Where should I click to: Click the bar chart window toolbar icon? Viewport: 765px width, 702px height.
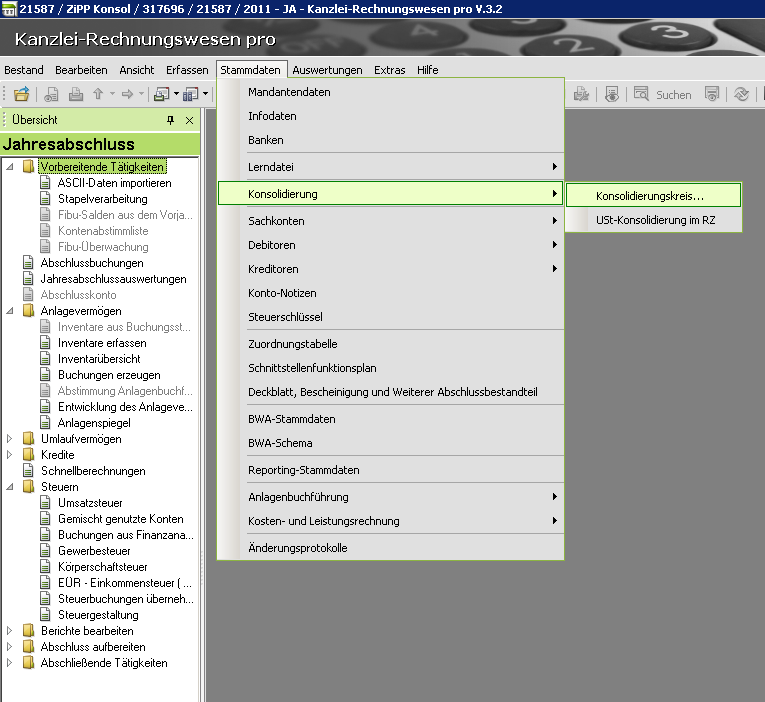190,94
